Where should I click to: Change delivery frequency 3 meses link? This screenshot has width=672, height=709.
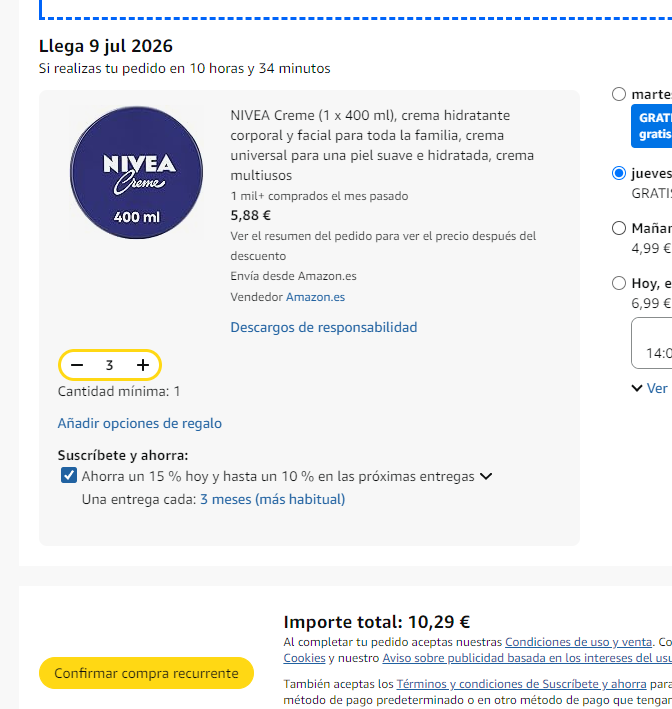pos(273,500)
